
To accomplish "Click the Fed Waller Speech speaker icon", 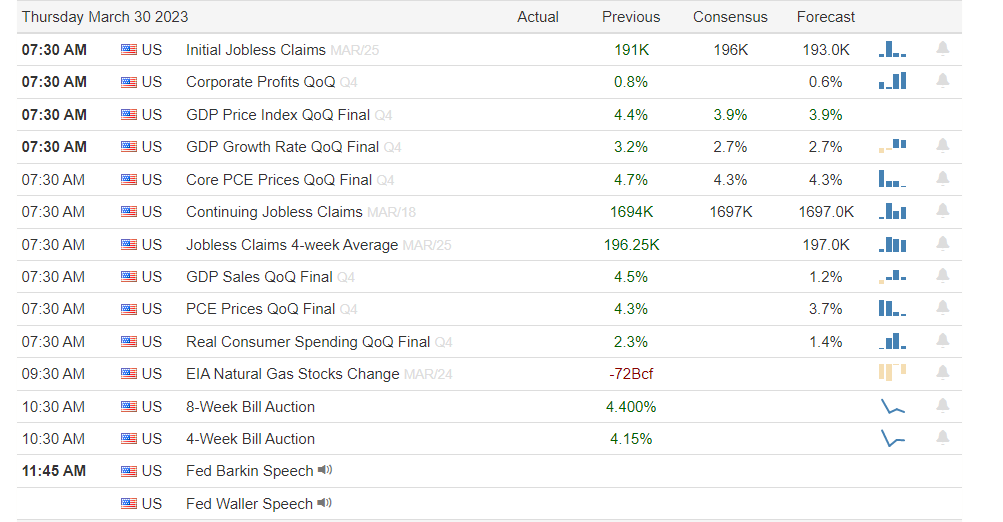I will tap(324, 503).
